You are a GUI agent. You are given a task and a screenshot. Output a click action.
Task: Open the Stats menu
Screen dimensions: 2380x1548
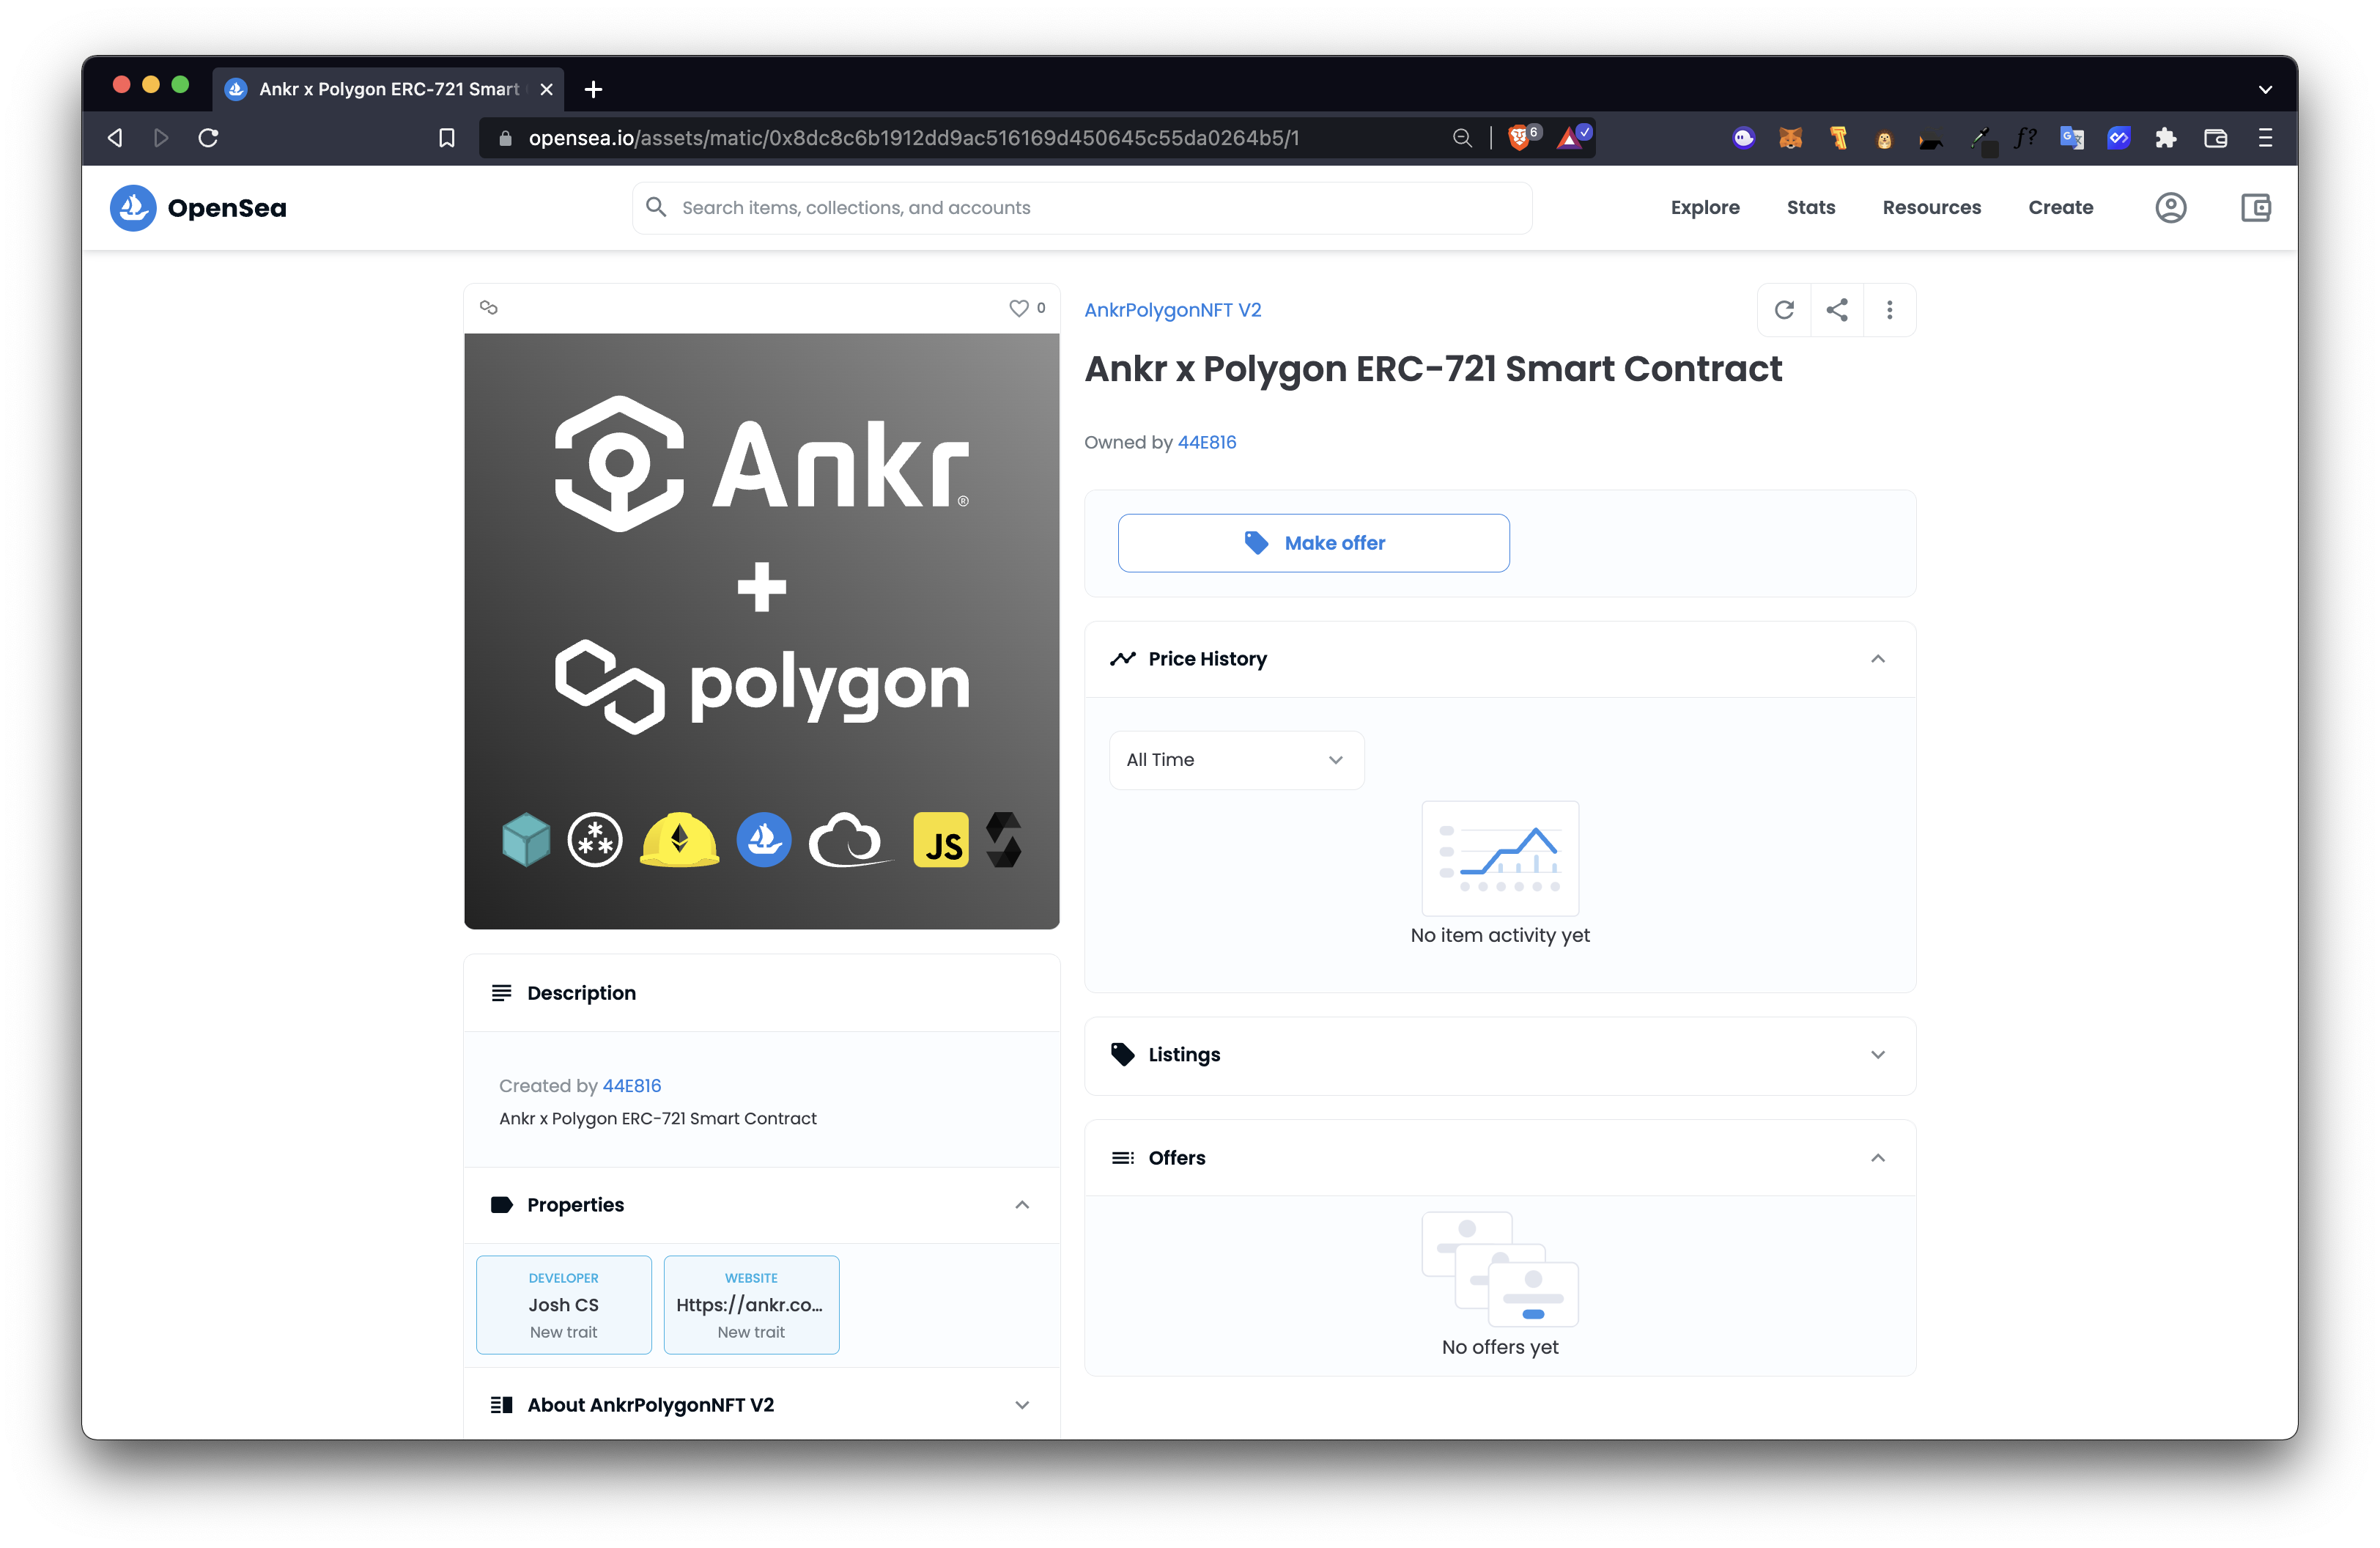coord(1810,208)
